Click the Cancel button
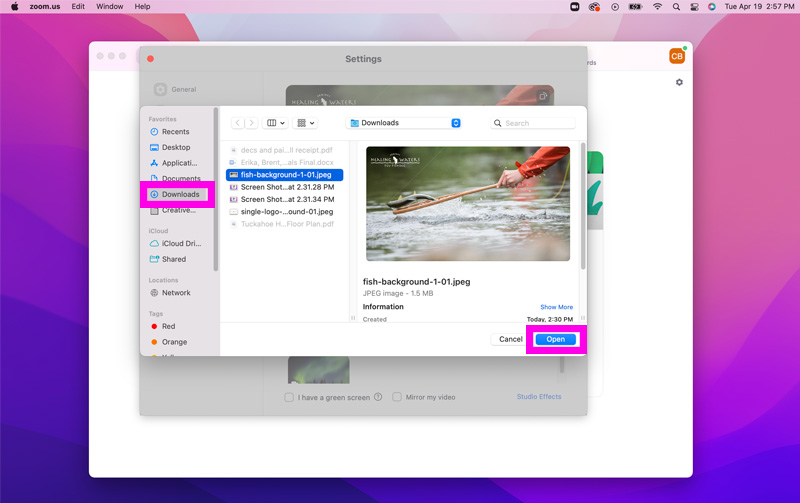 510,339
